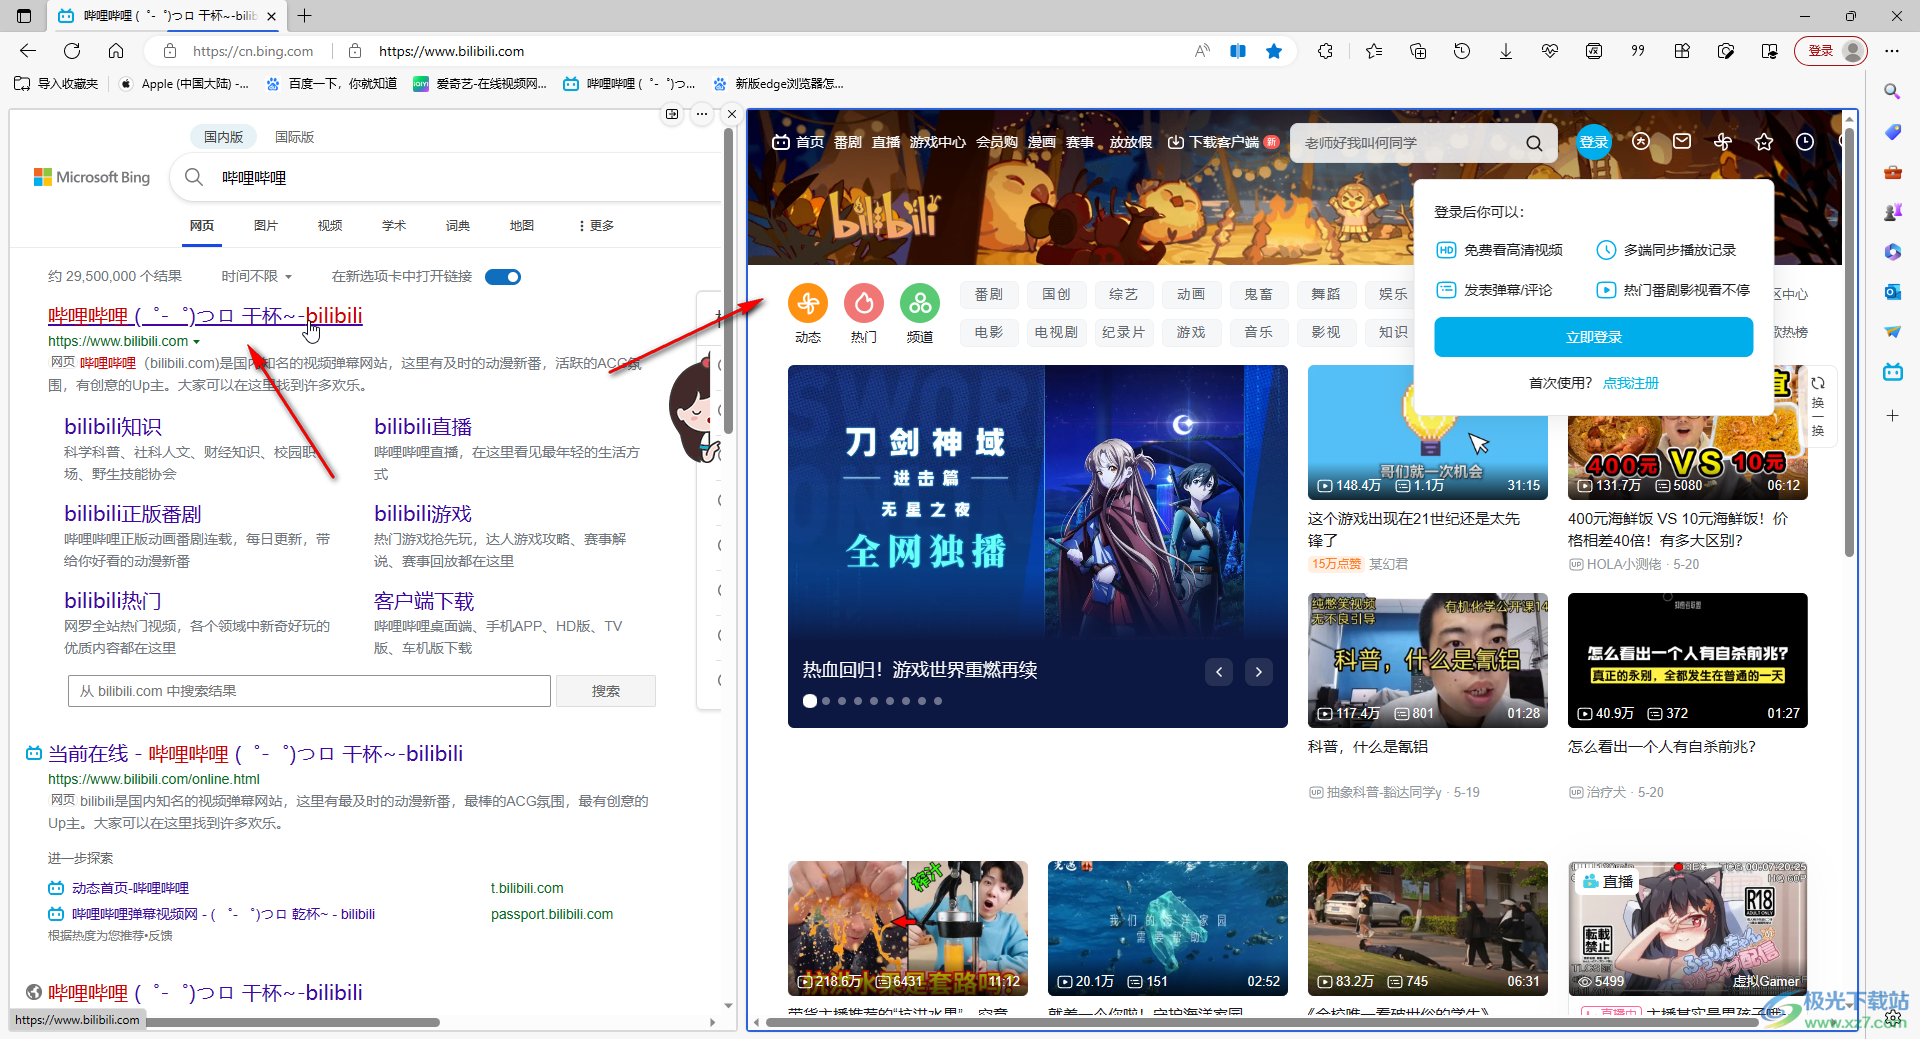Switch to the 图片 search tab
1920x1039 pixels.
click(266, 226)
